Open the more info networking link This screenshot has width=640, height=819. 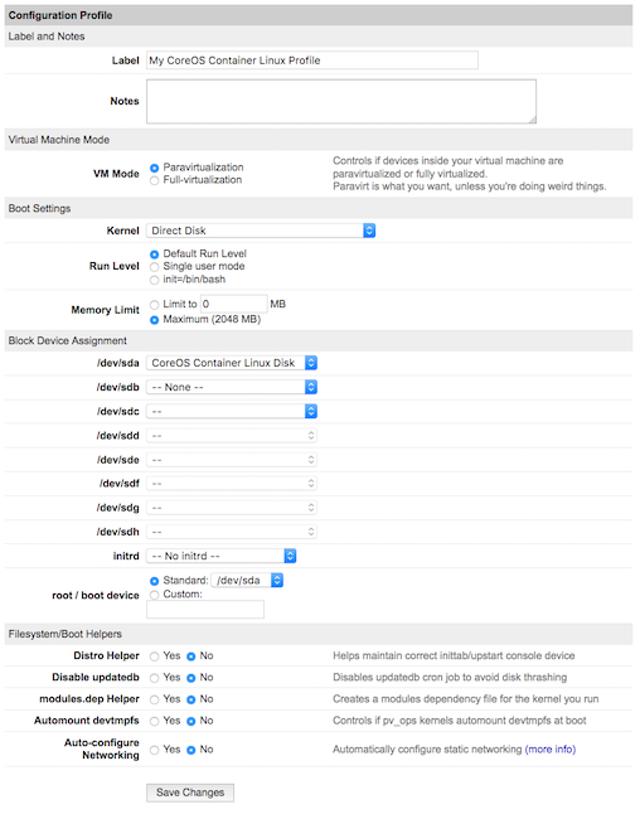coord(552,750)
